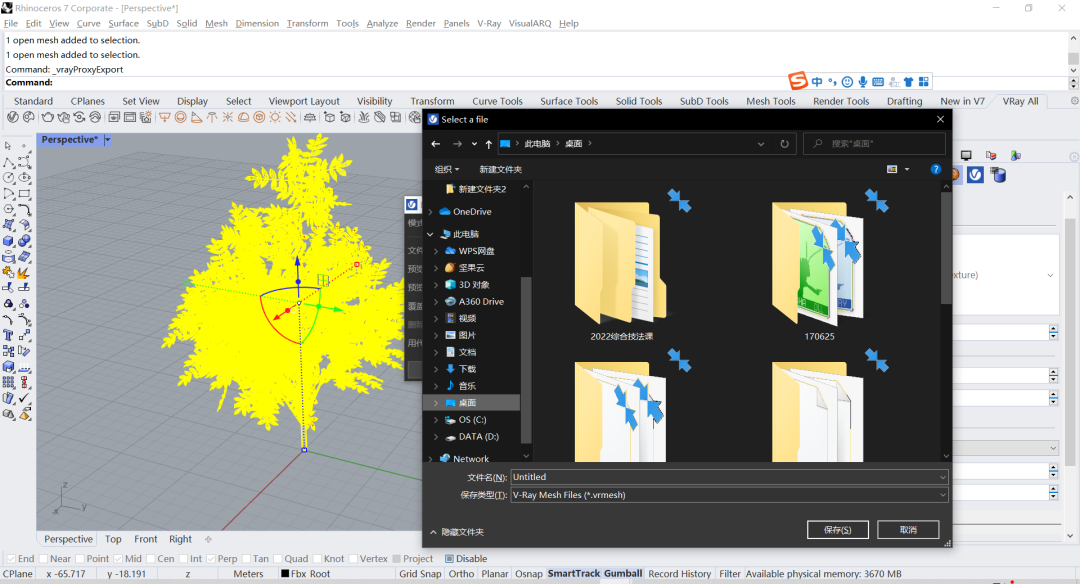Click the Array tool icon
The image size is (1080, 584).
(x=8, y=381)
